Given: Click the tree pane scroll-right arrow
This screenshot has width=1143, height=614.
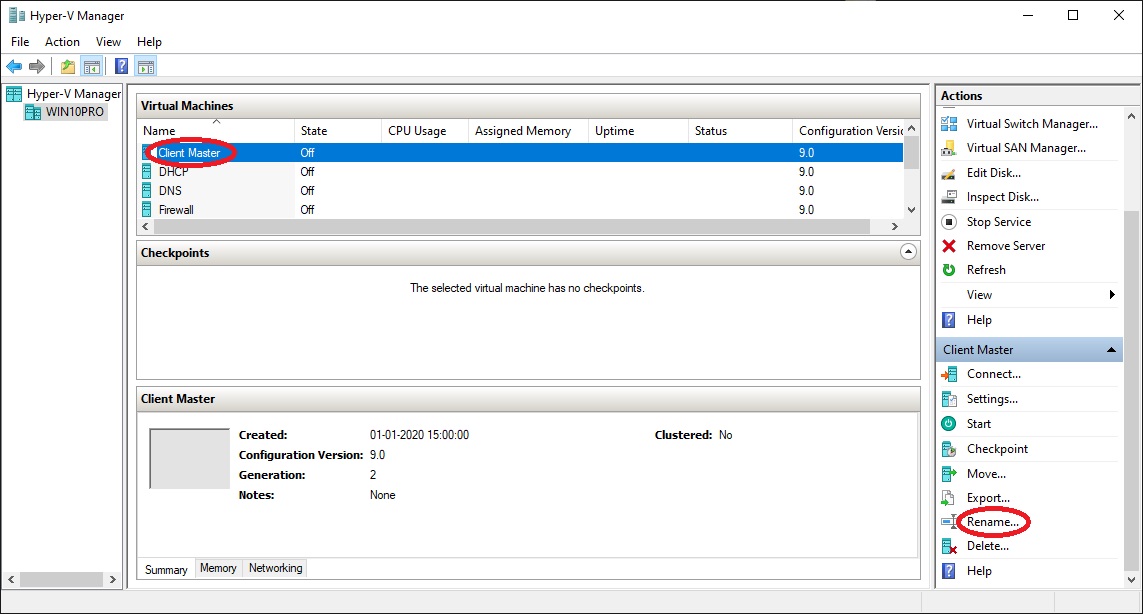Looking at the screenshot, I should (112, 580).
